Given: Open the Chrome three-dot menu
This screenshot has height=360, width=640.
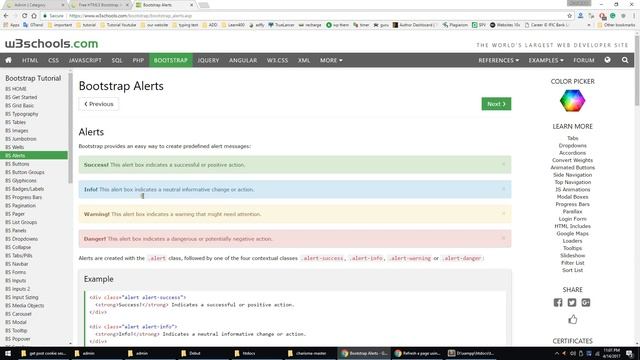Looking at the screenshot, I should coord(634,16).
